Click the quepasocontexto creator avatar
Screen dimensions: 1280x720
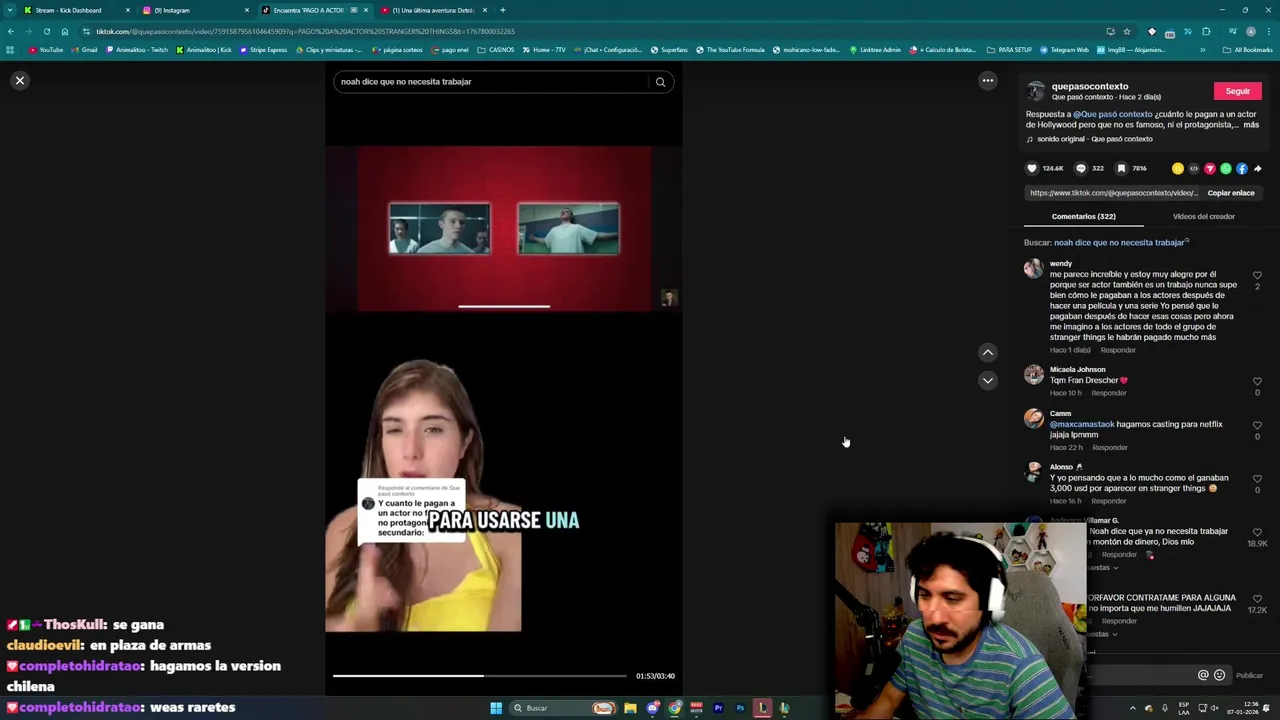[x=1036, y=91]
